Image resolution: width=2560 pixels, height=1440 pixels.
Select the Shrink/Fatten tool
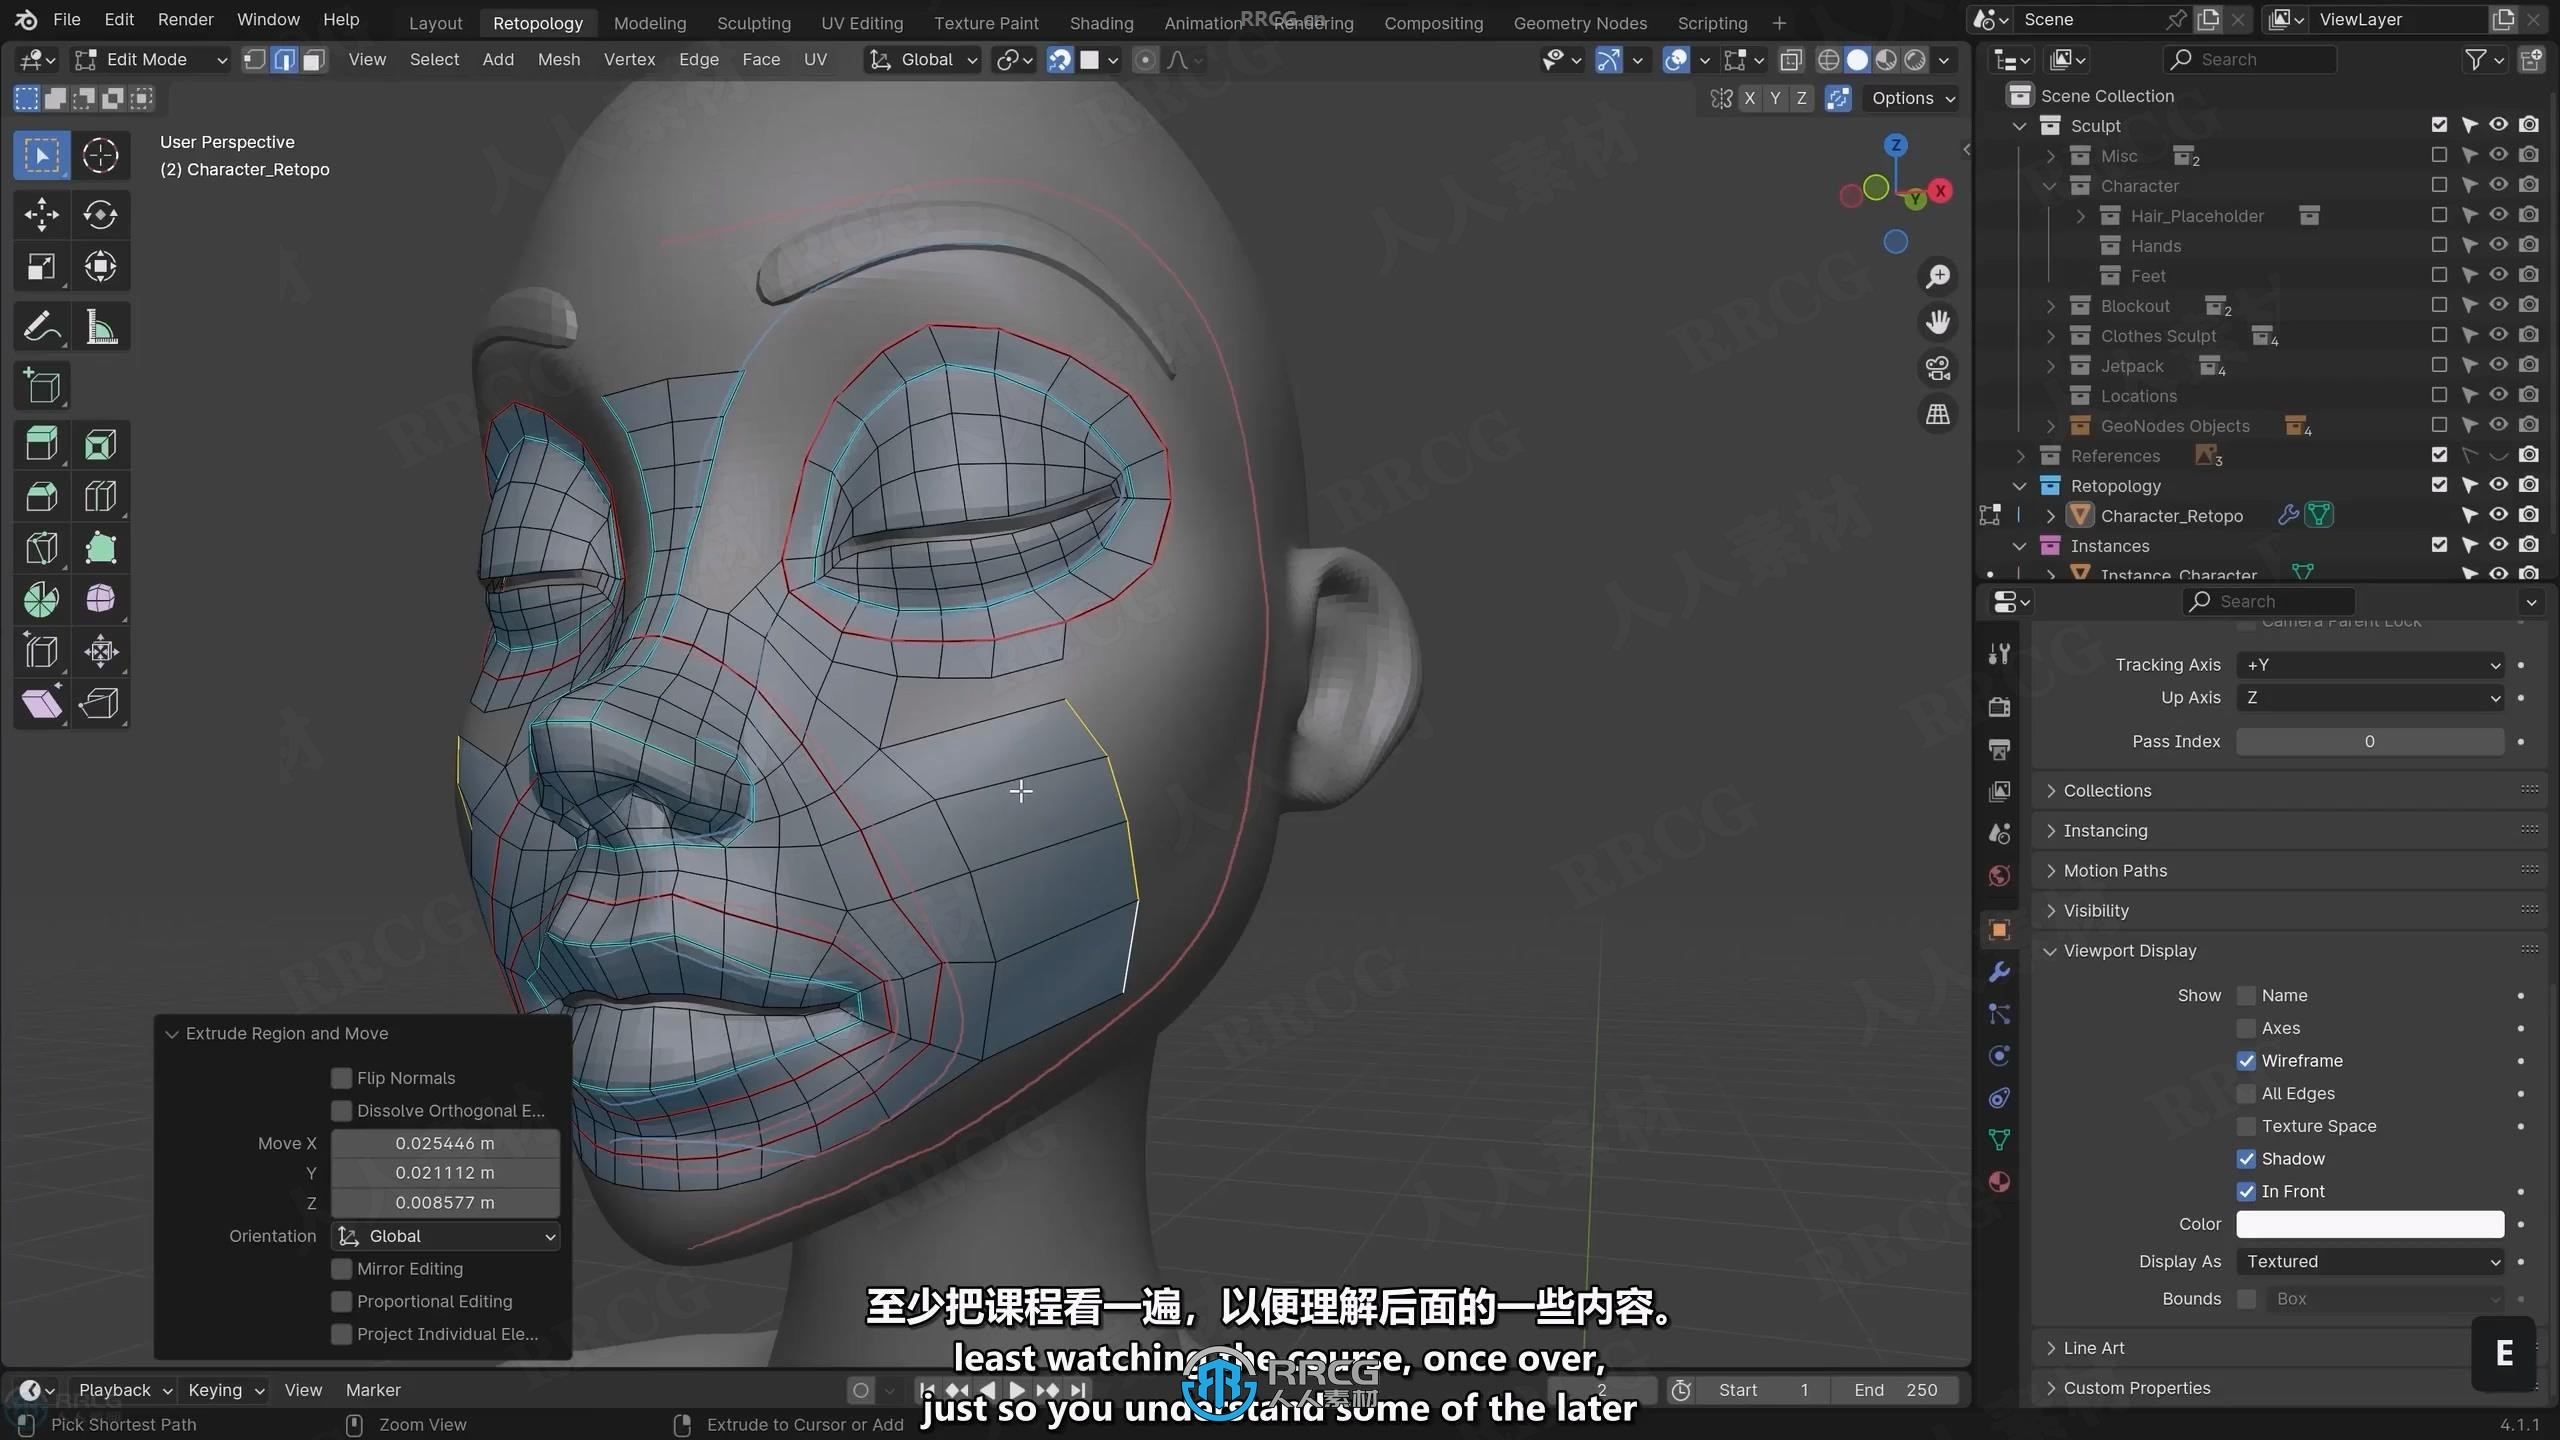coord(100,652)
